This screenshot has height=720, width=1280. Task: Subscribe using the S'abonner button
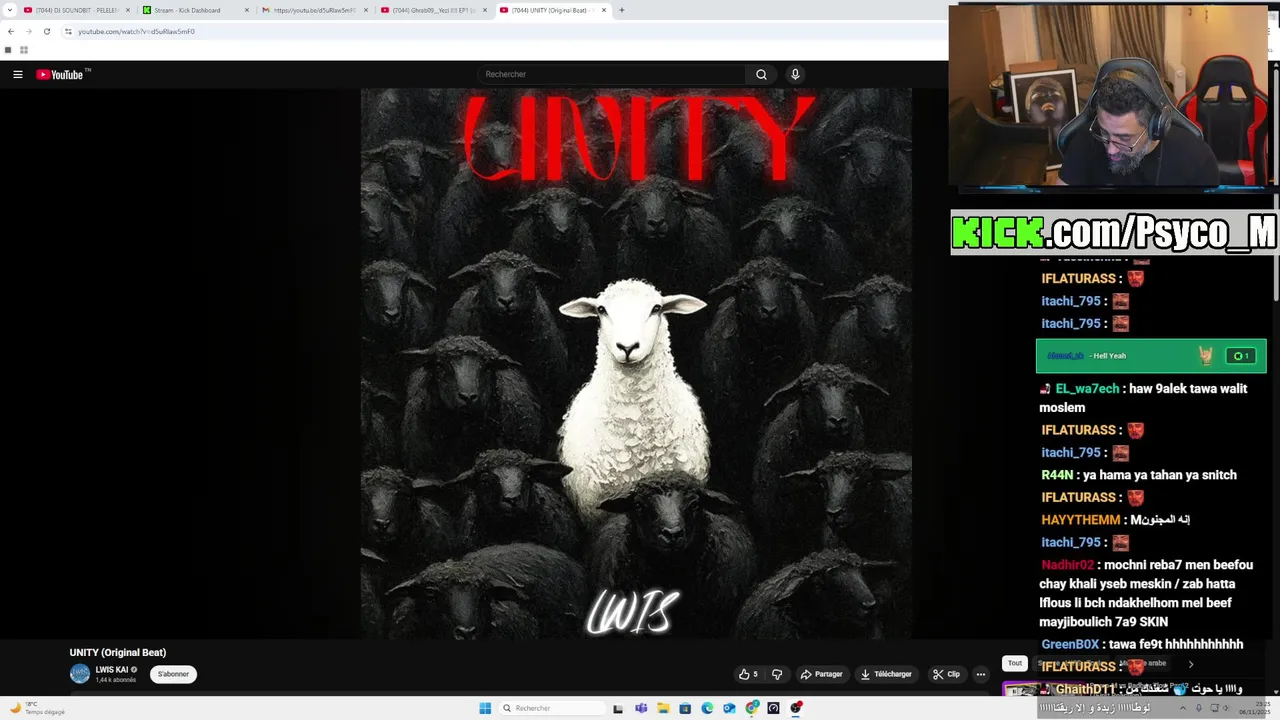coord(173,674)
